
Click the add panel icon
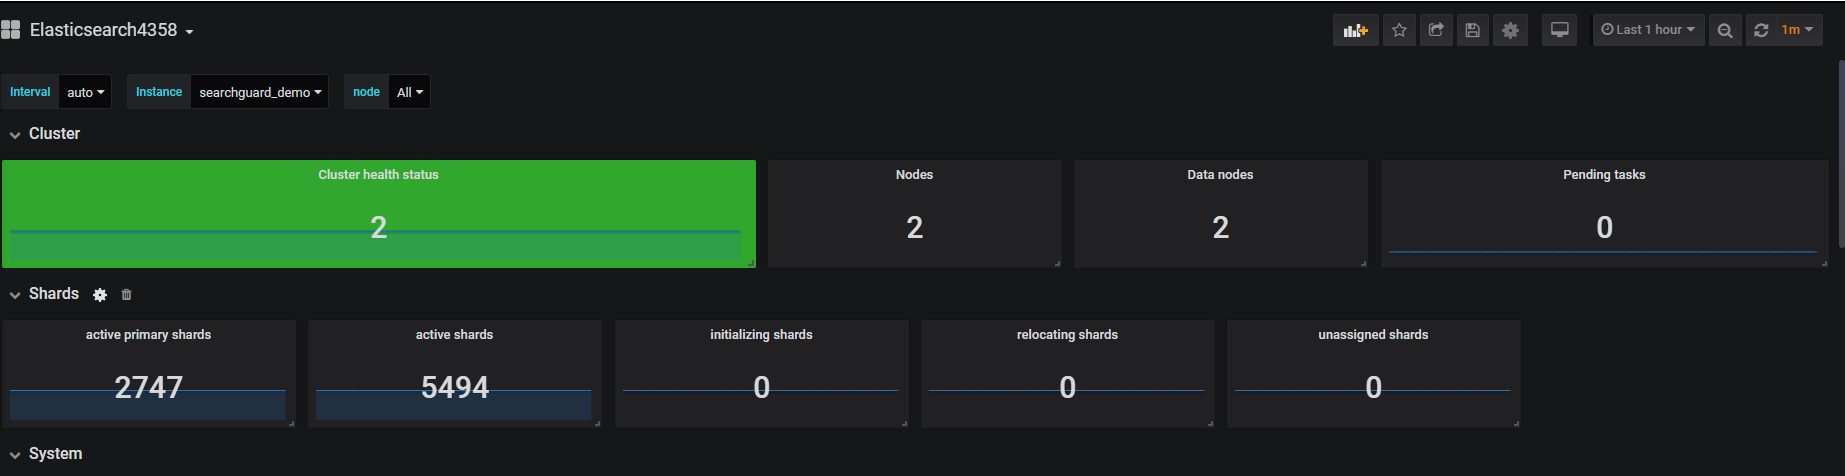coord(1355,30)
